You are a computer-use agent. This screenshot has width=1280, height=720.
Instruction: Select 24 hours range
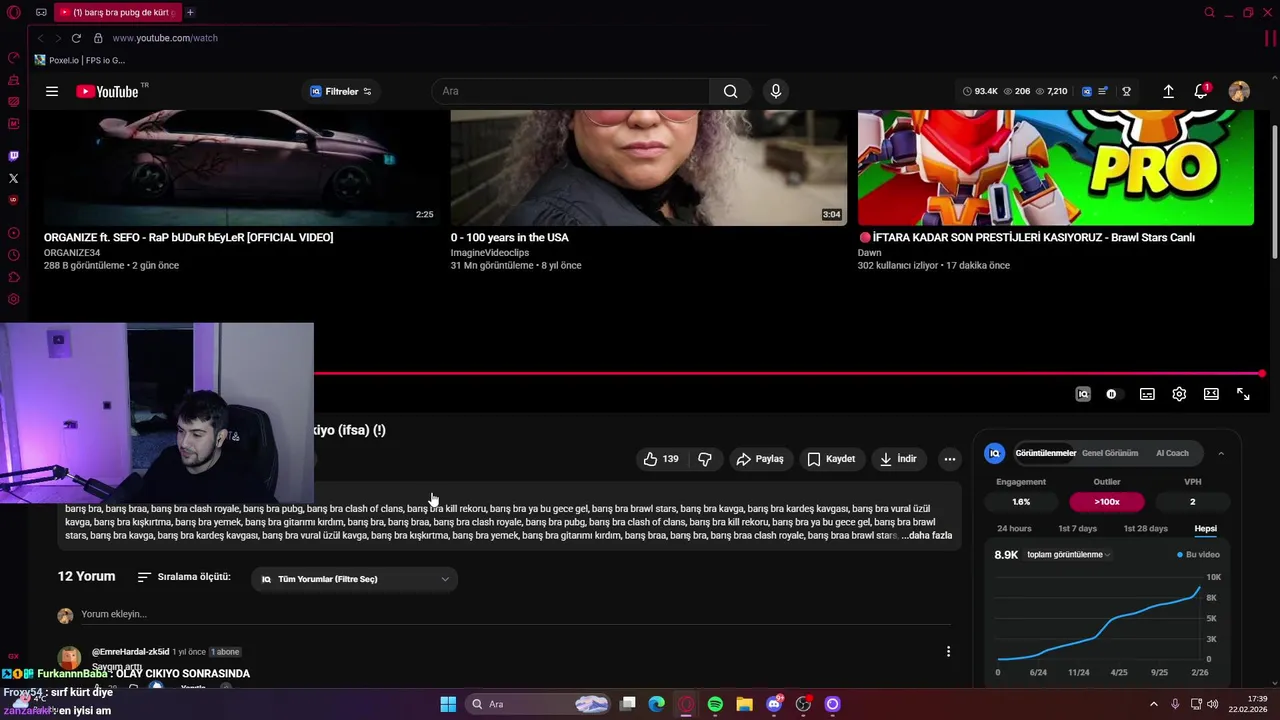pyautogui.click(x=1014, y=528)
